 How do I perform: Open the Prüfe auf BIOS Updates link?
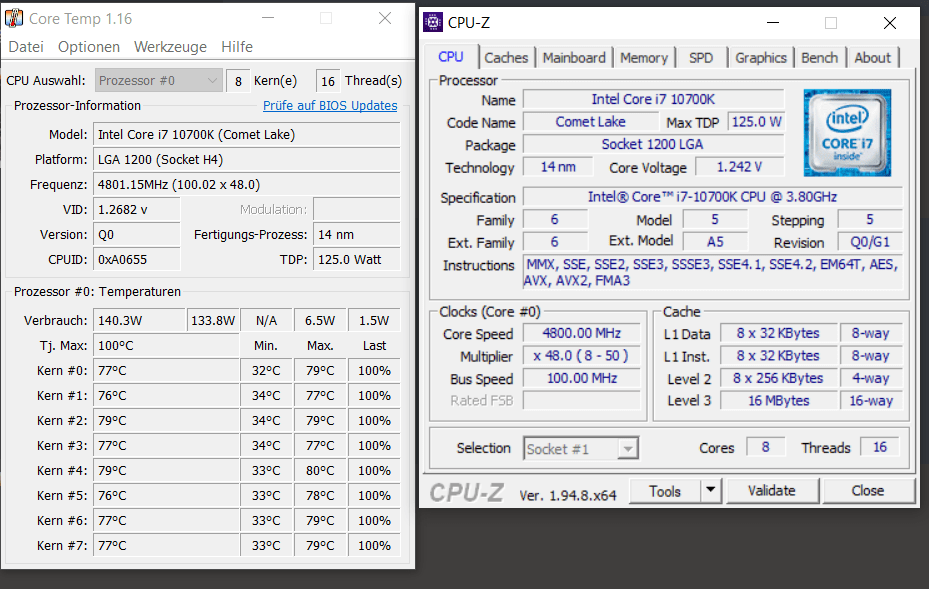point(330,105)
